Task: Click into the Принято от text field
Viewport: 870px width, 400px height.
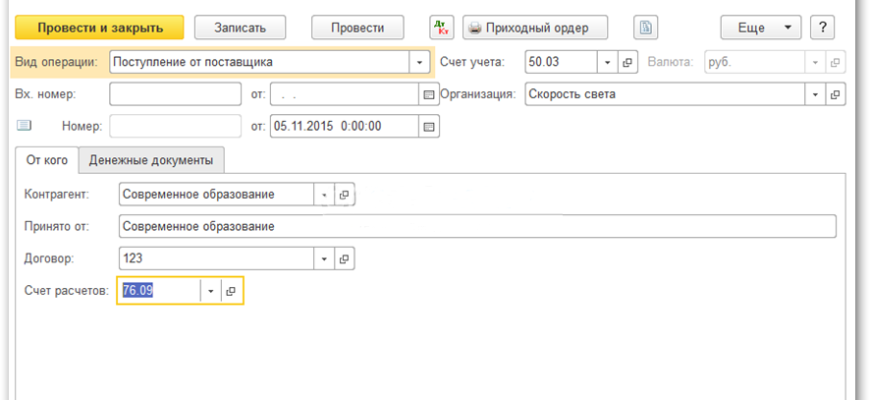Action: pos(476,226)
